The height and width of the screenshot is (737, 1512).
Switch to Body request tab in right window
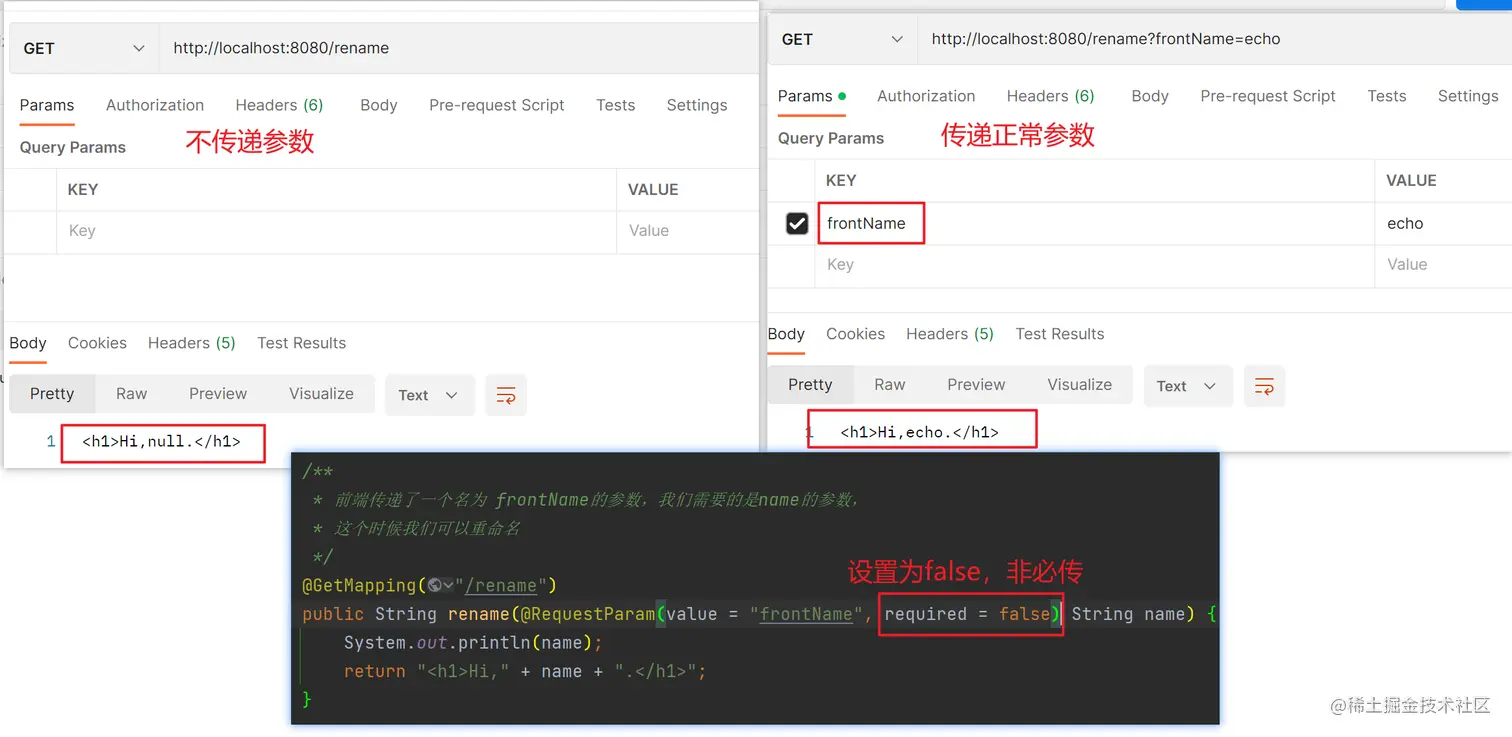click(x=1150, y=96)
